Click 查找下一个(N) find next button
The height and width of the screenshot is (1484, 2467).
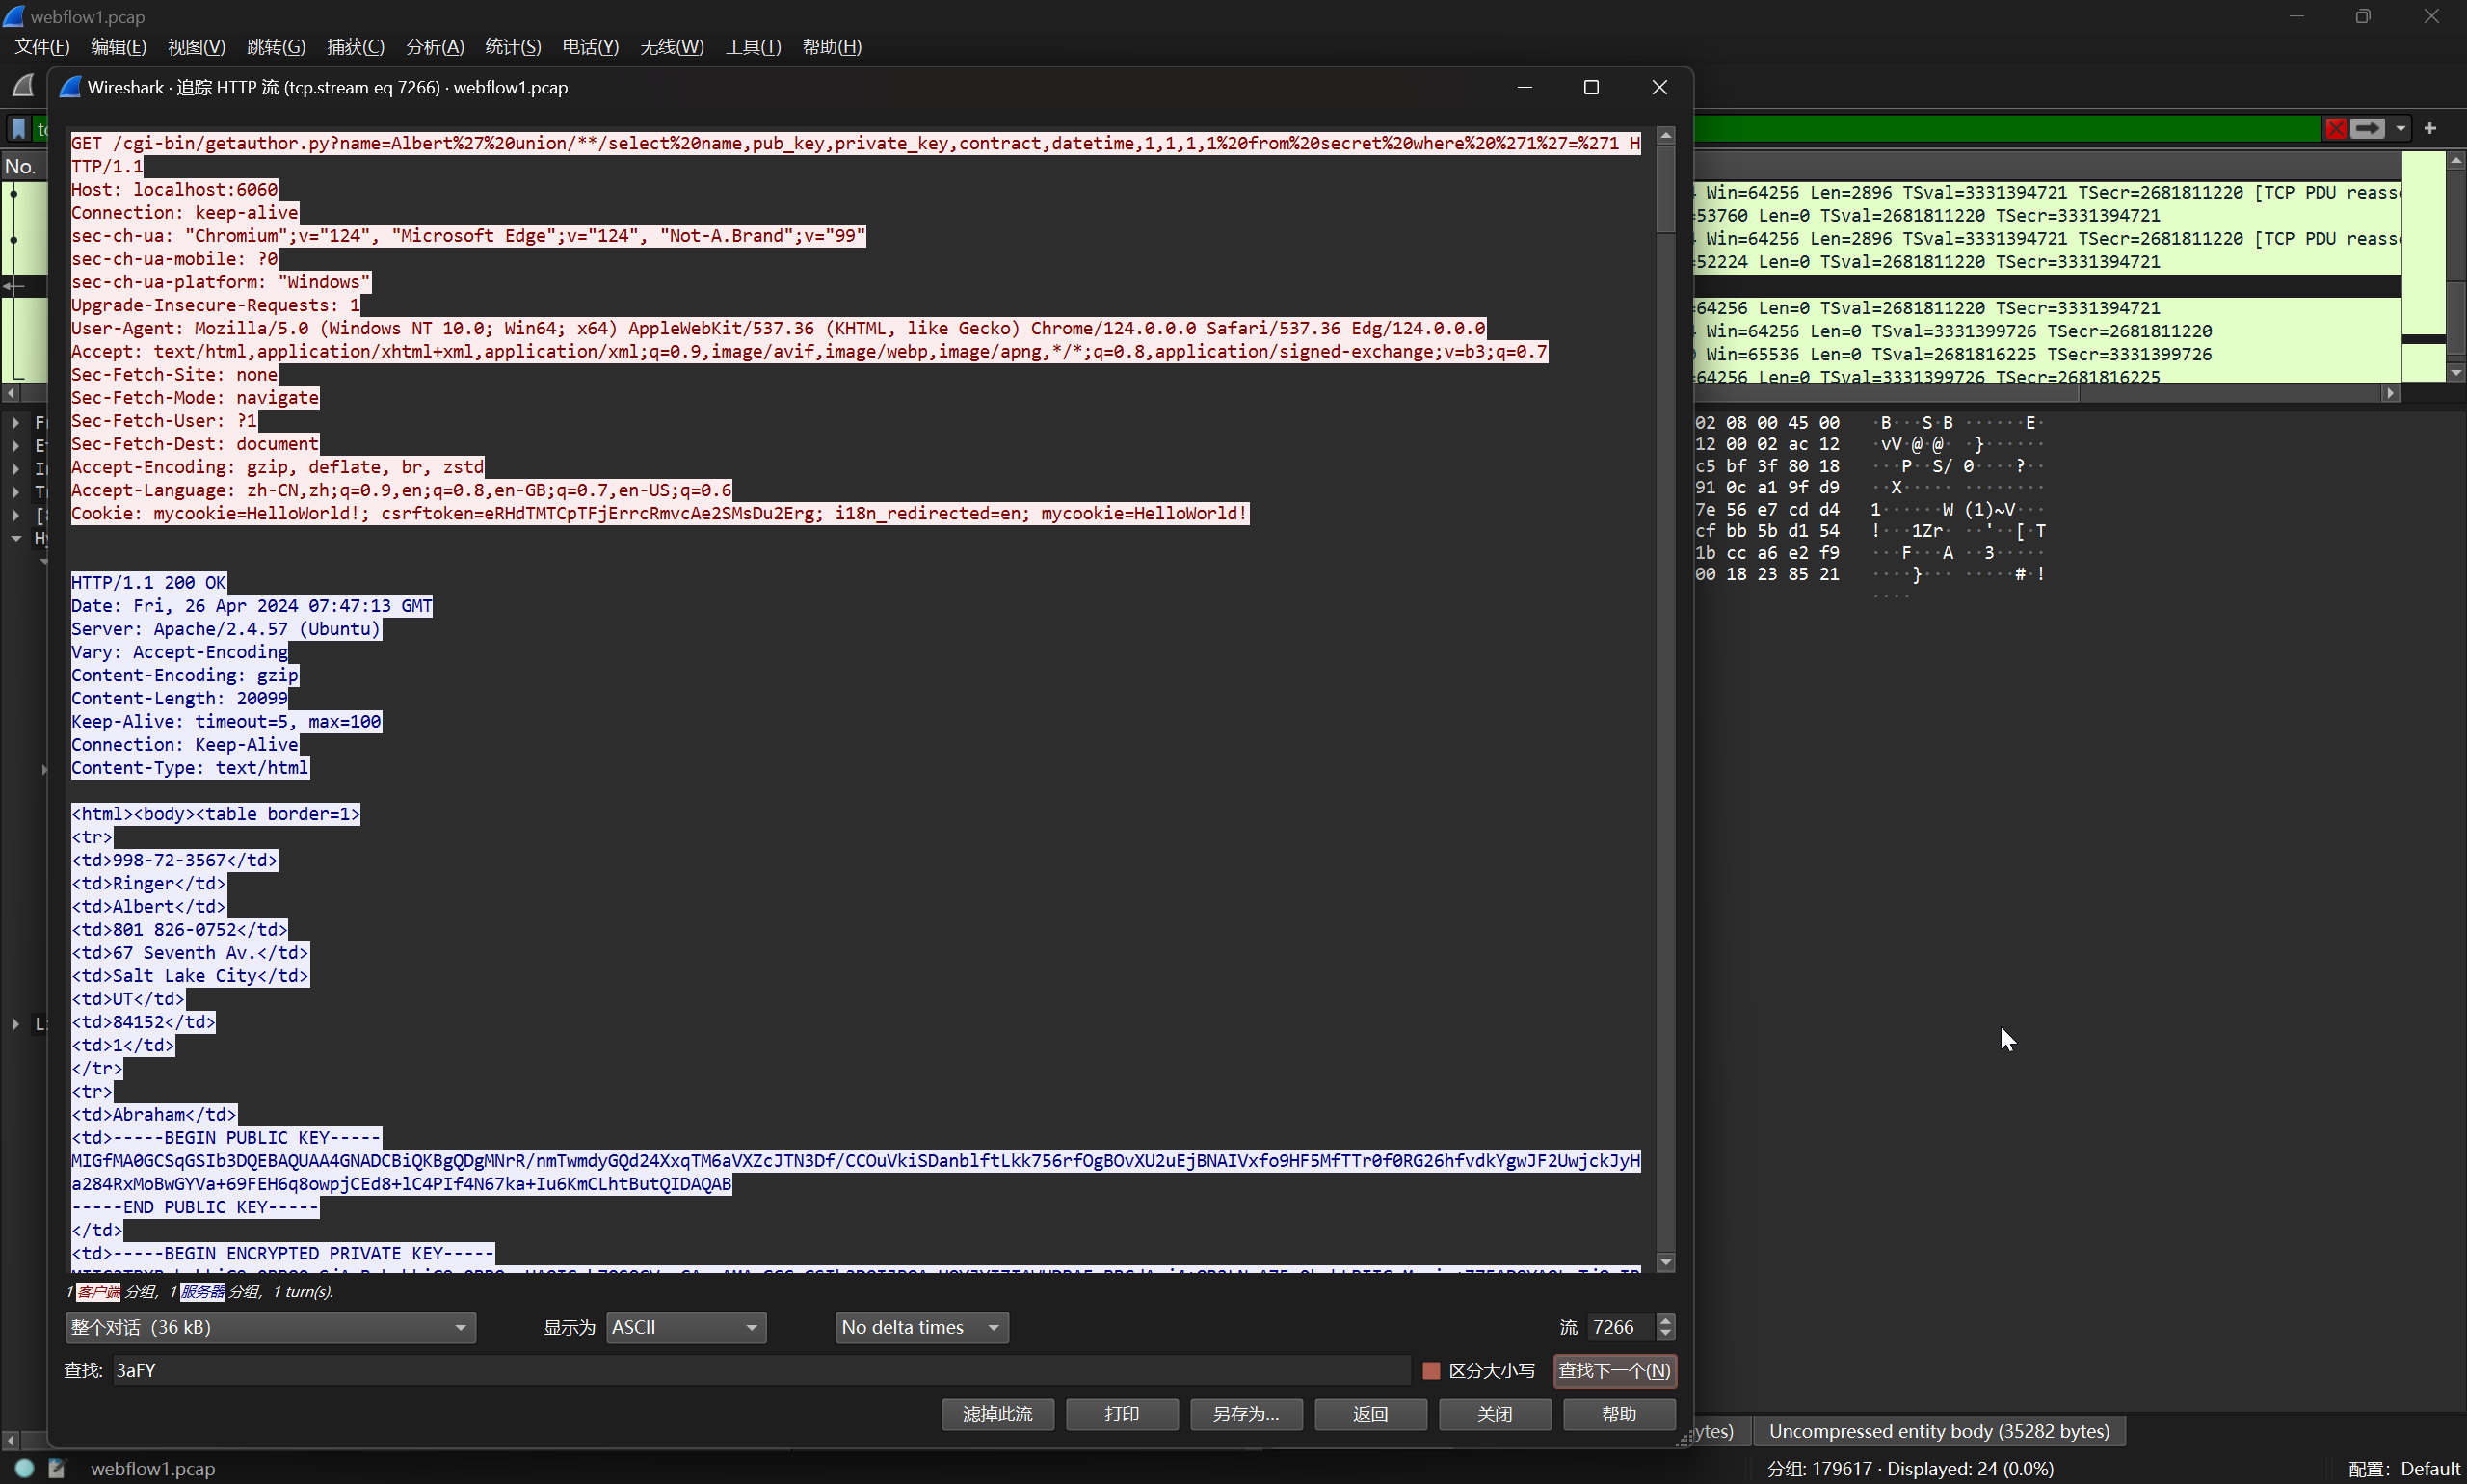coord(1614,1371)
